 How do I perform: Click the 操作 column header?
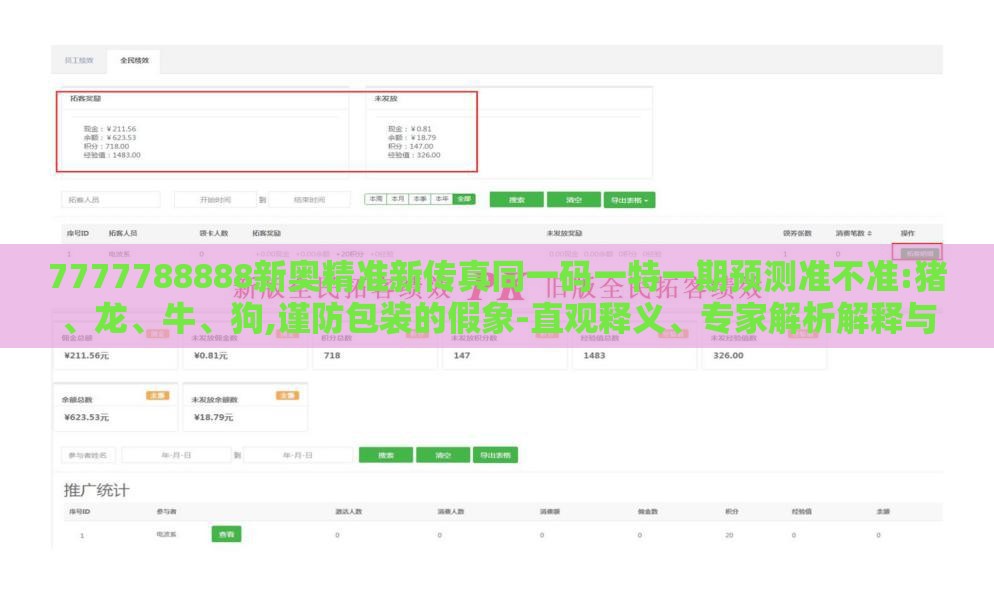(908, 233)
